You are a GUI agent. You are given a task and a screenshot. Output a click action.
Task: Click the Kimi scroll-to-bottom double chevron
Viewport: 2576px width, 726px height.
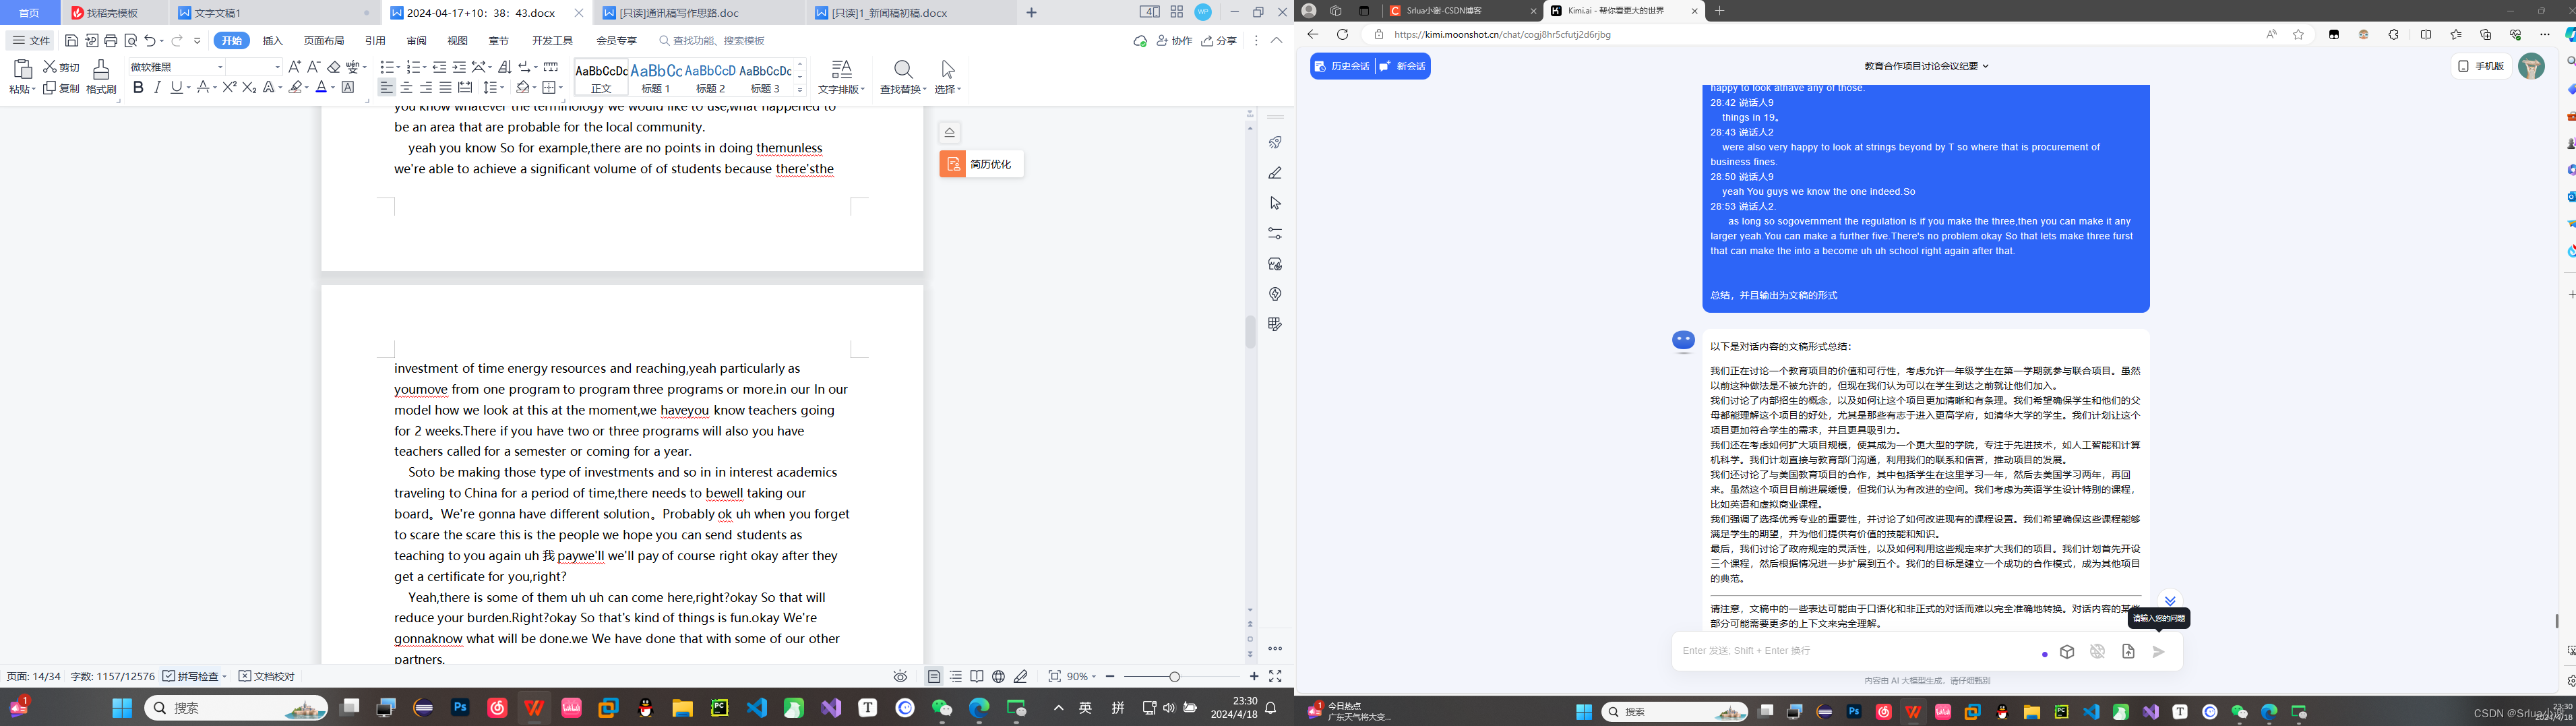coord(2170,601)
